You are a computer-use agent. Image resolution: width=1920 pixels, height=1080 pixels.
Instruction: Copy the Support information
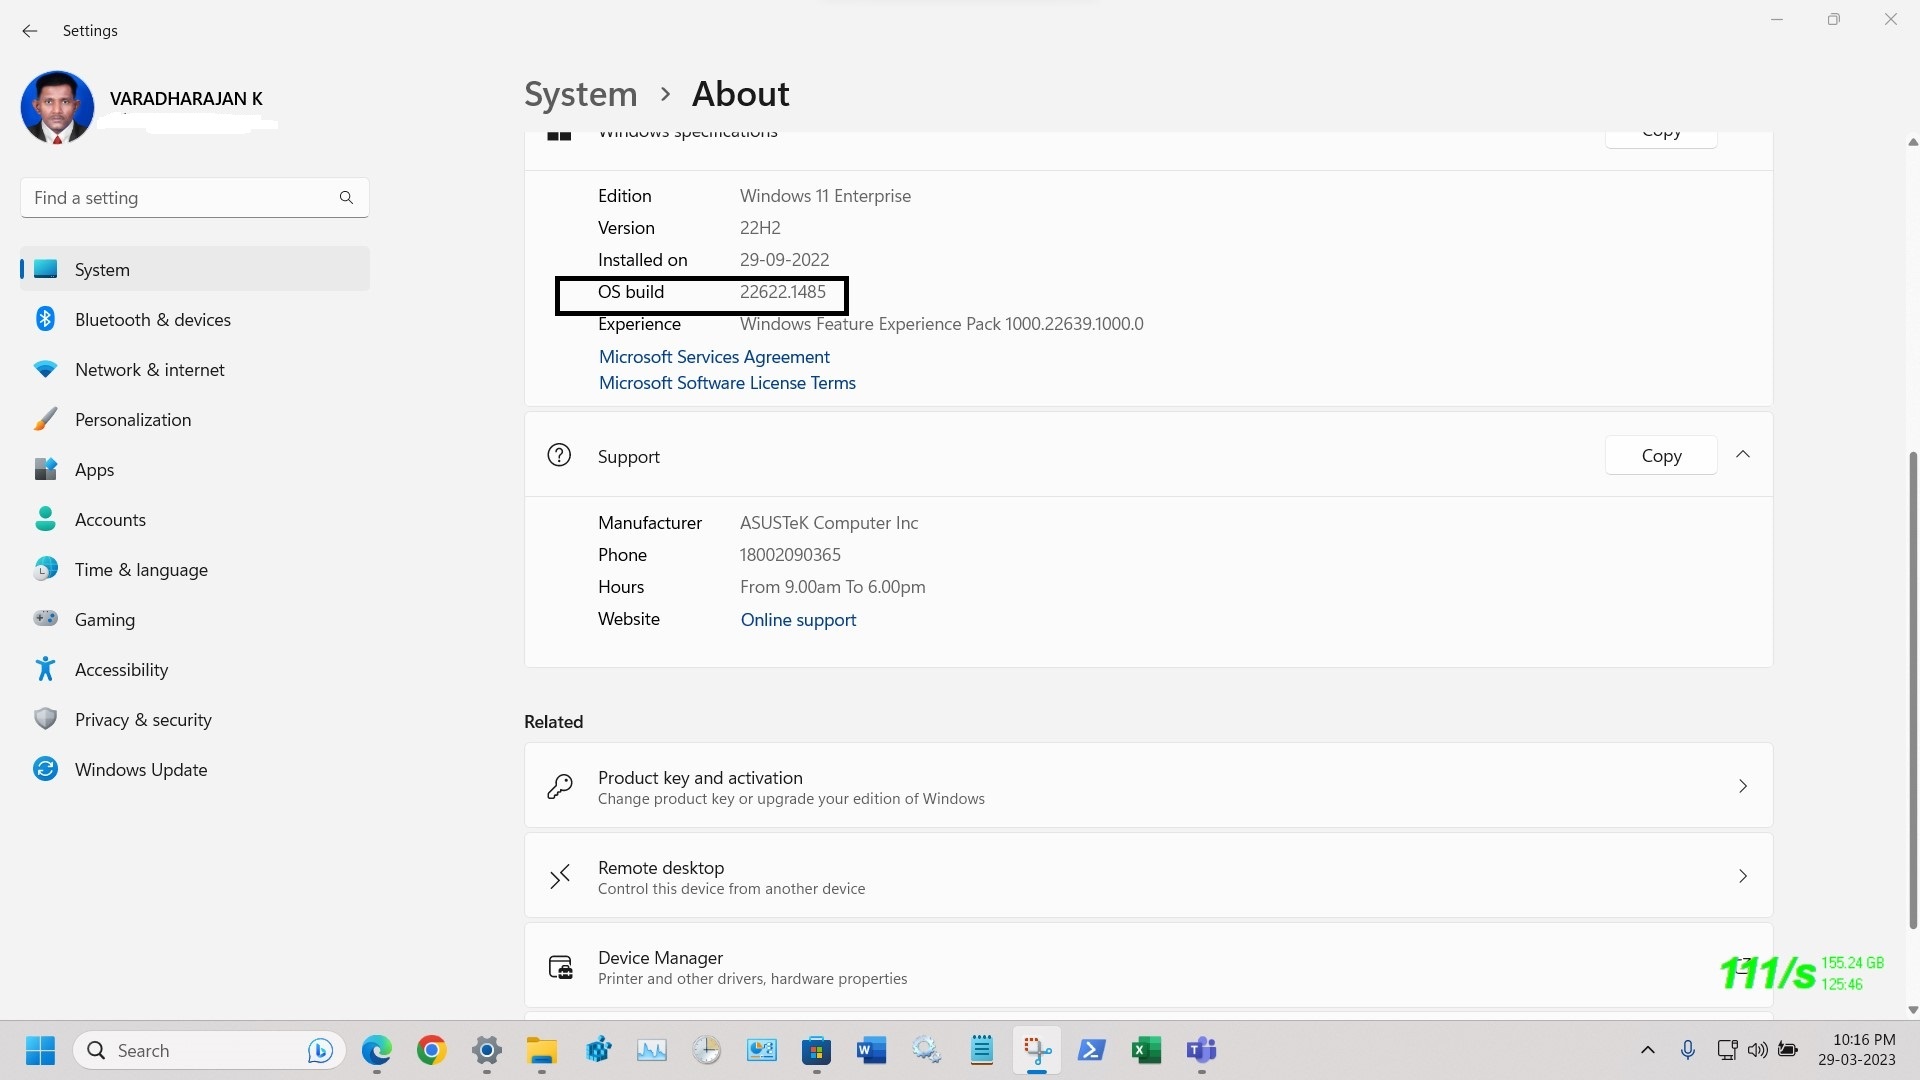tap(1661, 456)
